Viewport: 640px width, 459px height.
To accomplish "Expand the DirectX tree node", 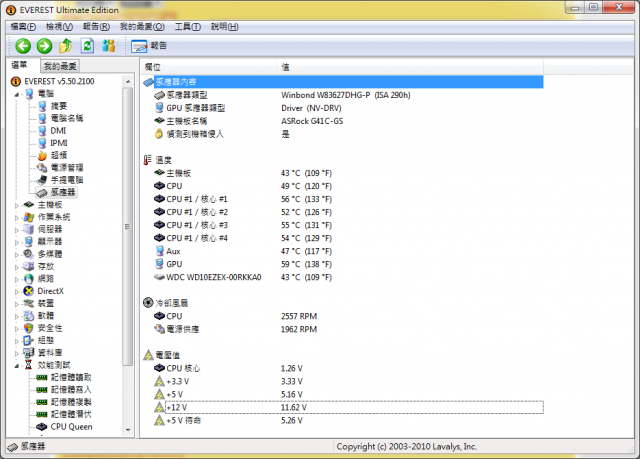I will click(x=17, y=291).
